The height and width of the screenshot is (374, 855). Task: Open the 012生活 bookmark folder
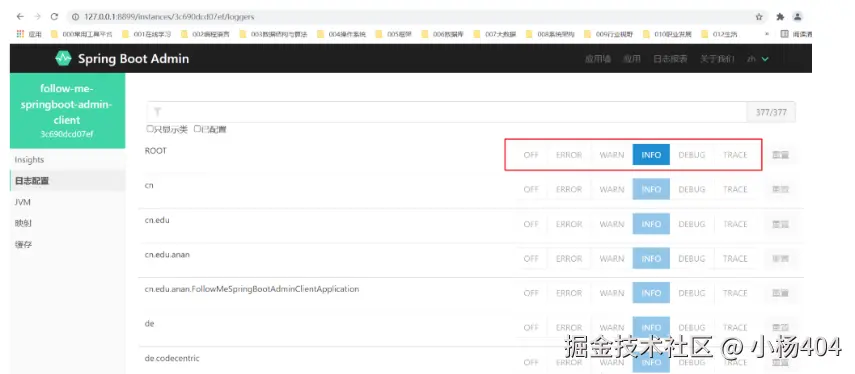click(719, 34)
